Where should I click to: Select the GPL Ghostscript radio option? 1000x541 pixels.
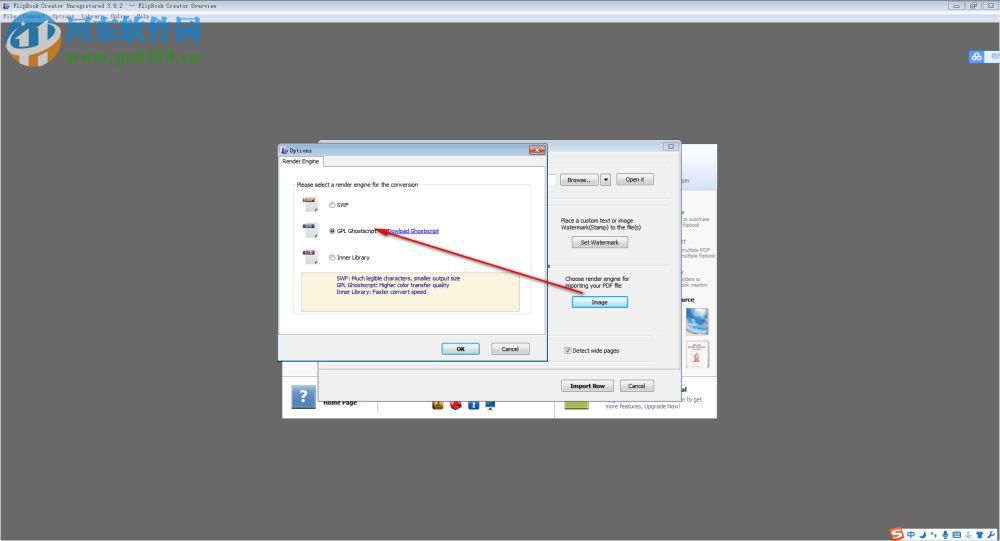pos(332,231)
